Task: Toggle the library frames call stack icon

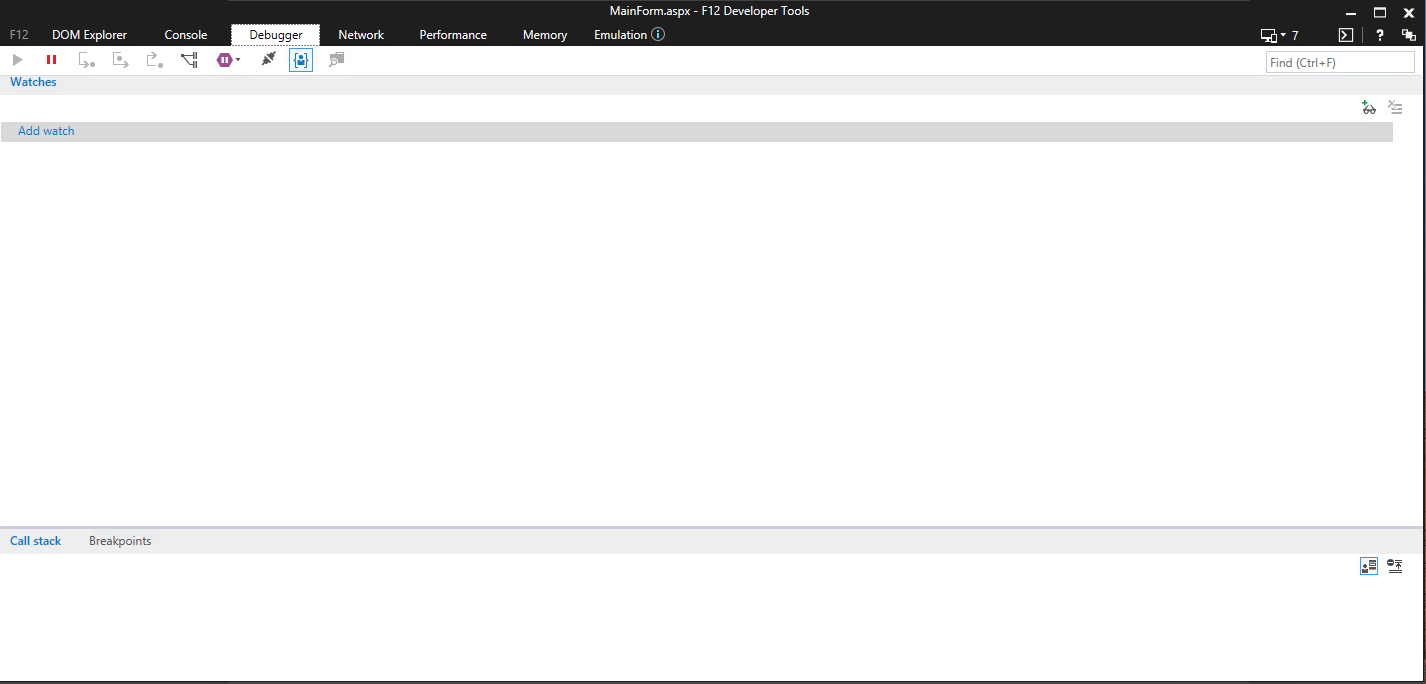Action: tap(1369, 566)
